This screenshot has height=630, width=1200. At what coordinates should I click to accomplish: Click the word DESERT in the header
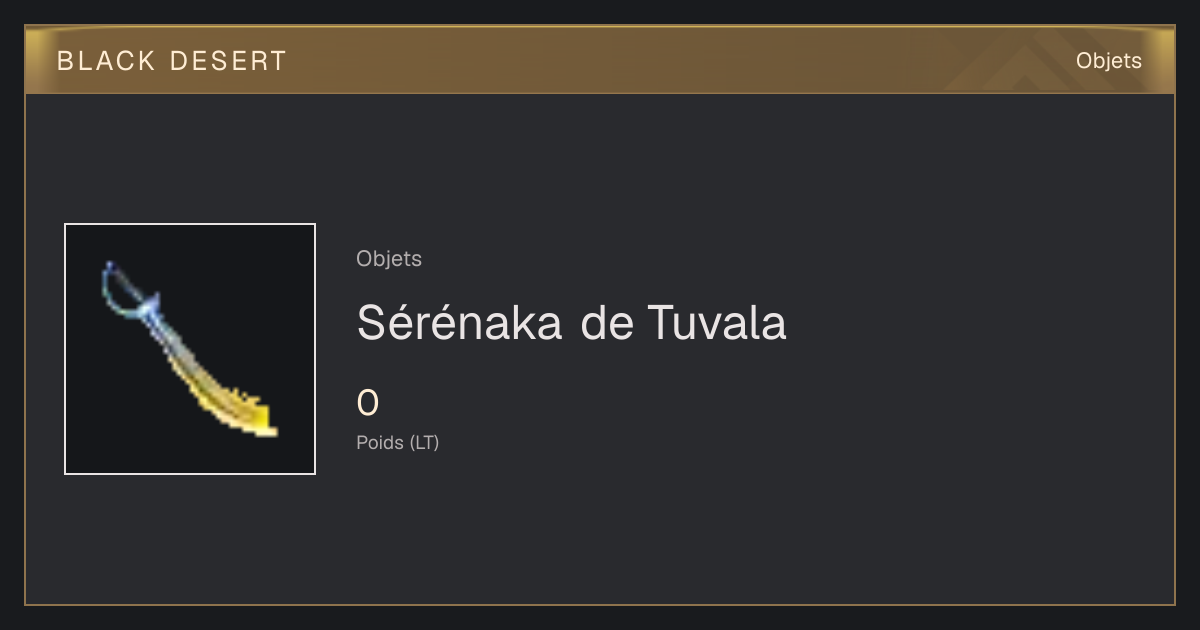point(228,61)
